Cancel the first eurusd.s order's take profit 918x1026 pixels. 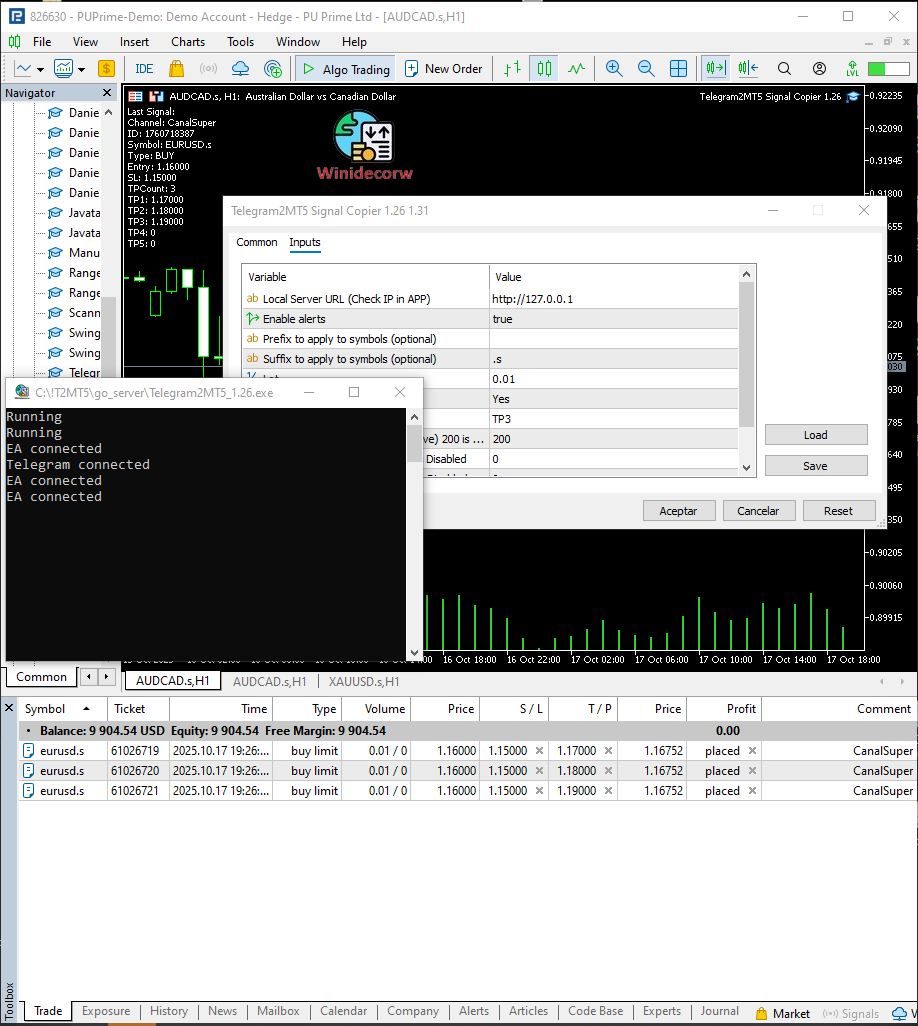[608, 751]
